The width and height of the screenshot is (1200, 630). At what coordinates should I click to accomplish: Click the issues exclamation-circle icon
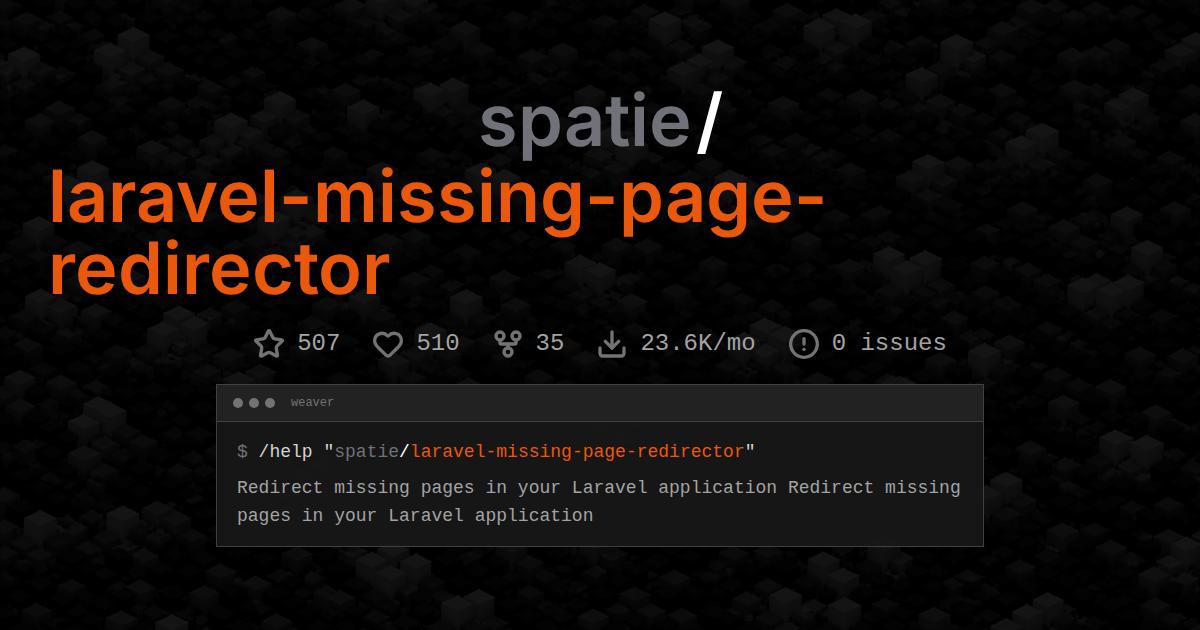tap(804, 344)
